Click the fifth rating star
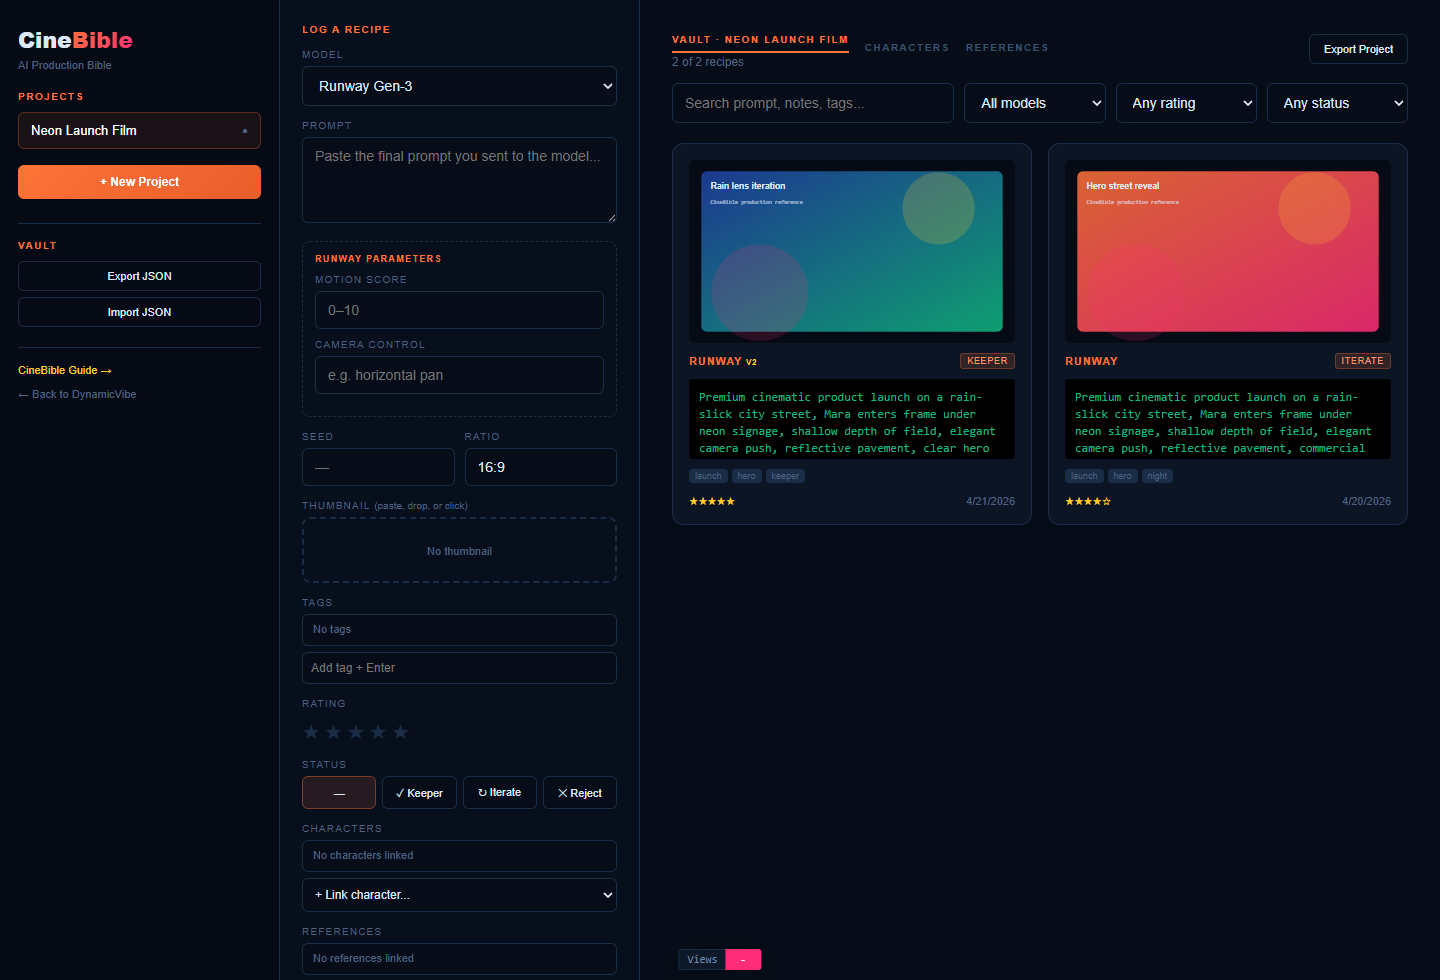Viewport: 1440px width, 980px height. (x=400, y=732)
